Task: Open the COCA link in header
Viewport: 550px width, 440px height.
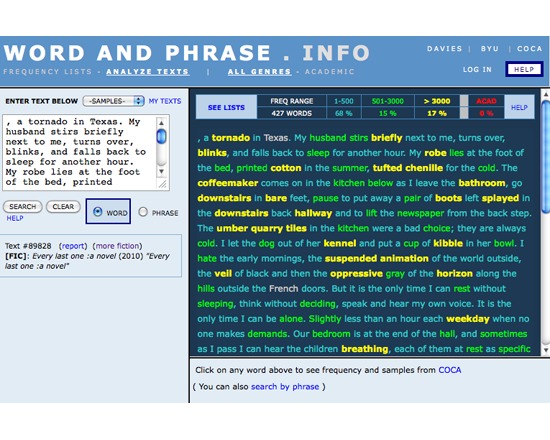Action: (x=530, y=49)
